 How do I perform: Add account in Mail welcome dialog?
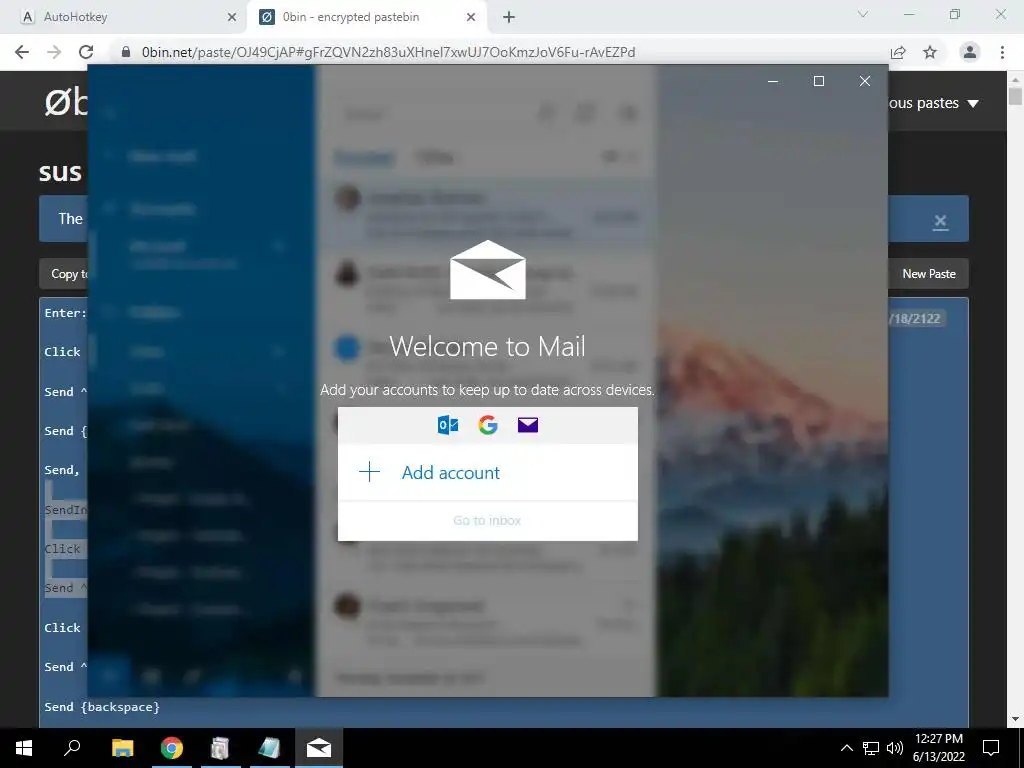(488, 472)
